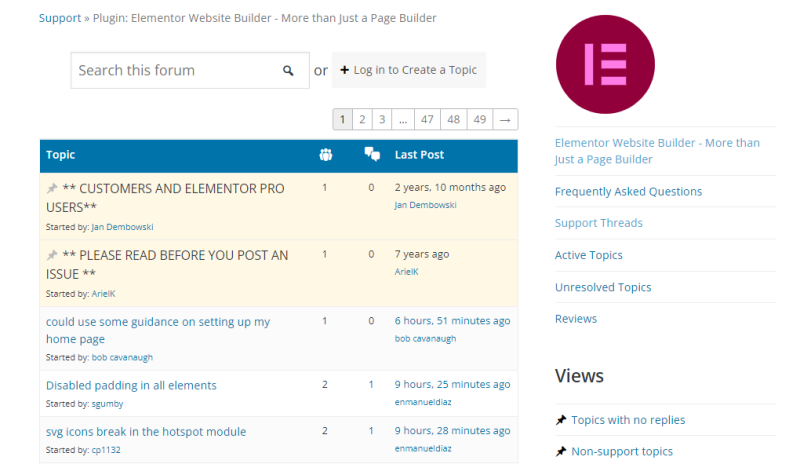Open Support Threads sidebar link
800x464 pixels.
(599, 223)
